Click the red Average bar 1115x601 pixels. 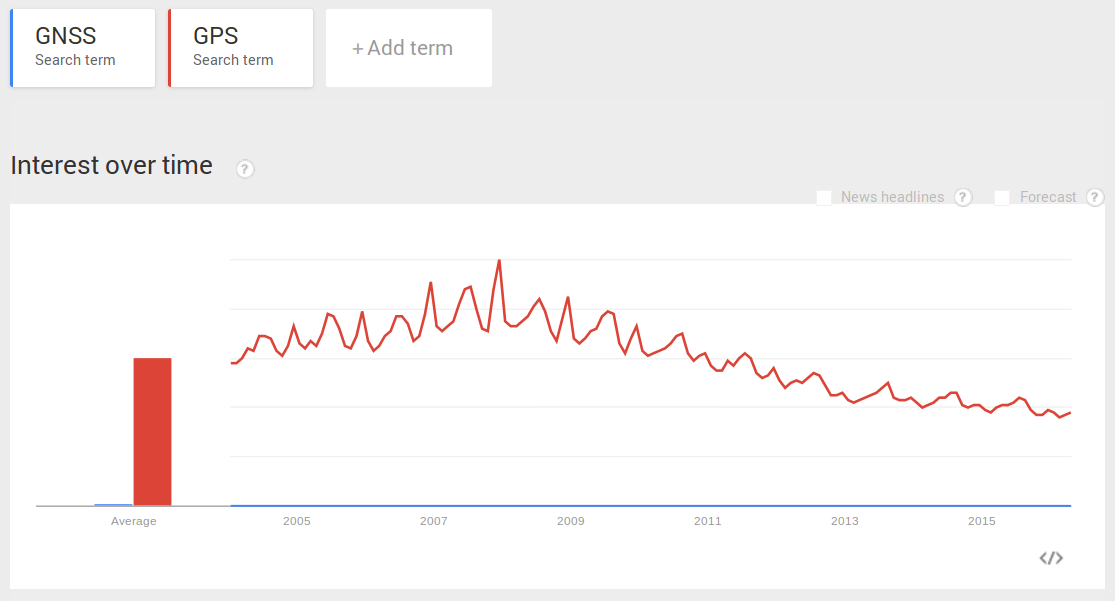pyautogui.click(x=151, y=430)
